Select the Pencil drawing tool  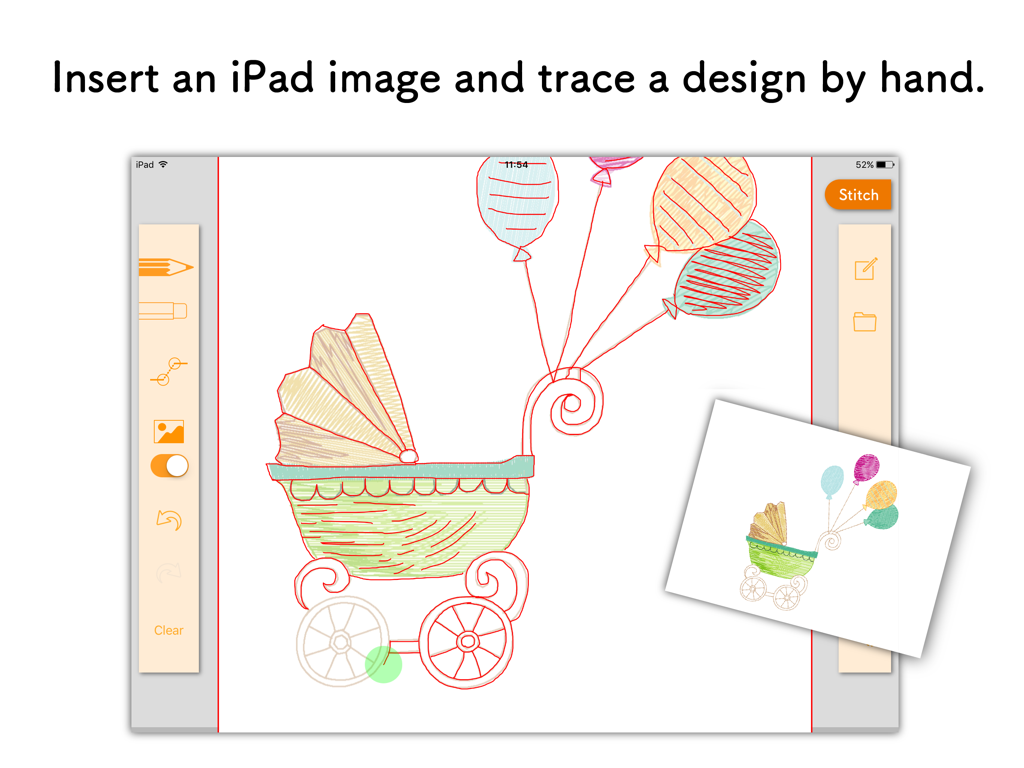[x=167, y=265]
